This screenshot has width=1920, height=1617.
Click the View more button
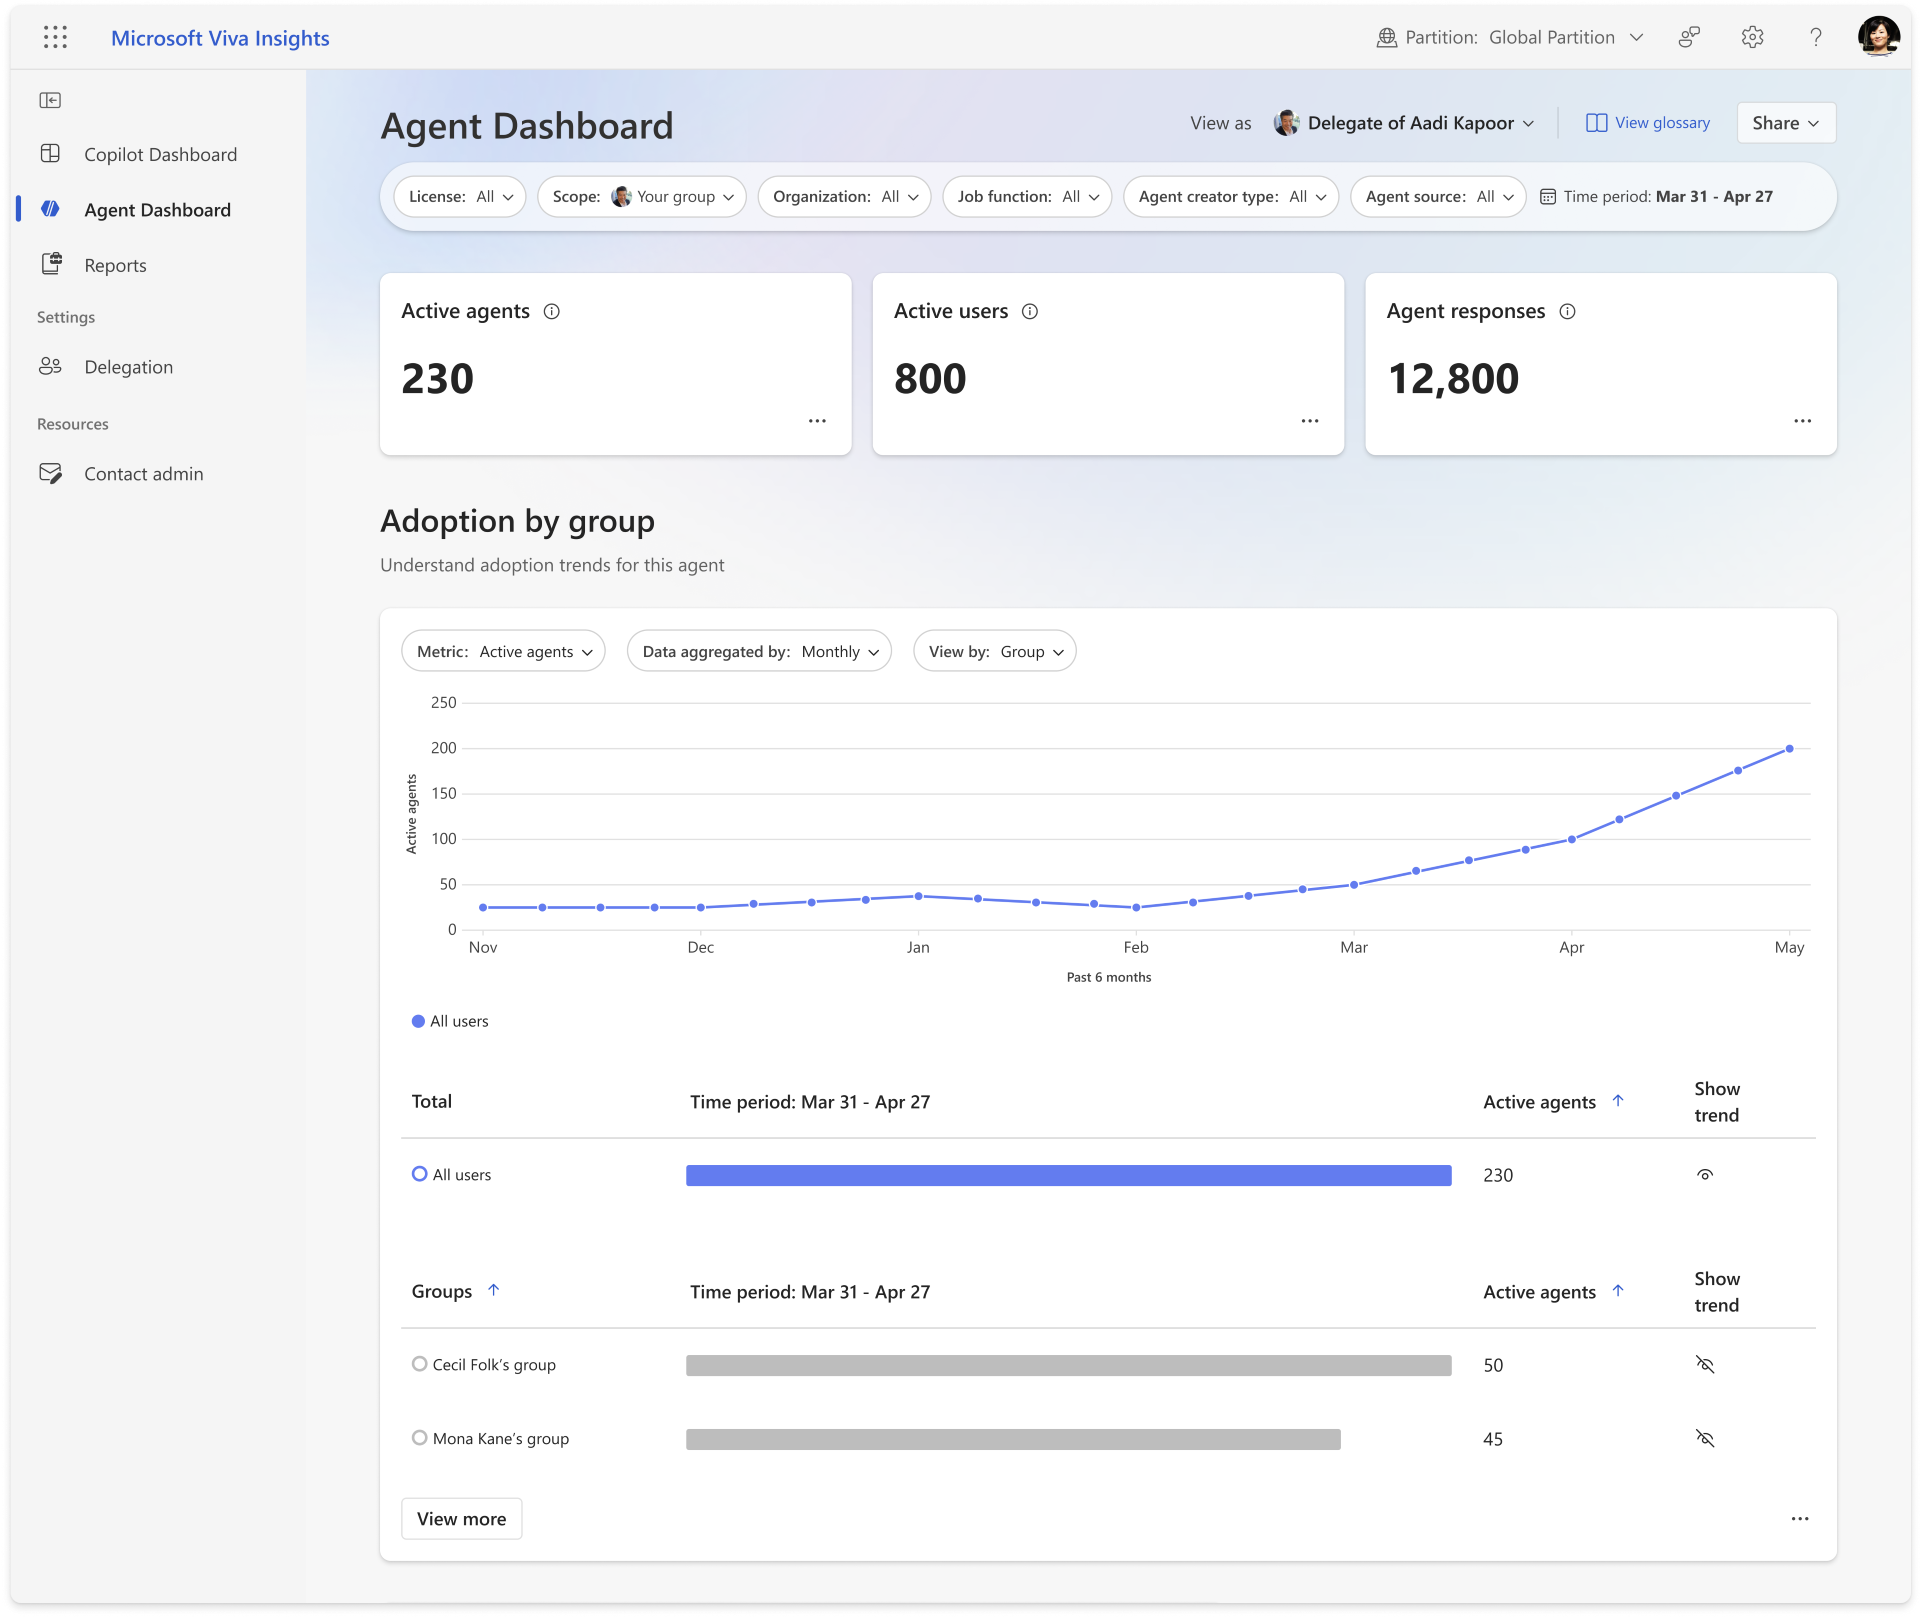tap(461, 1518)
